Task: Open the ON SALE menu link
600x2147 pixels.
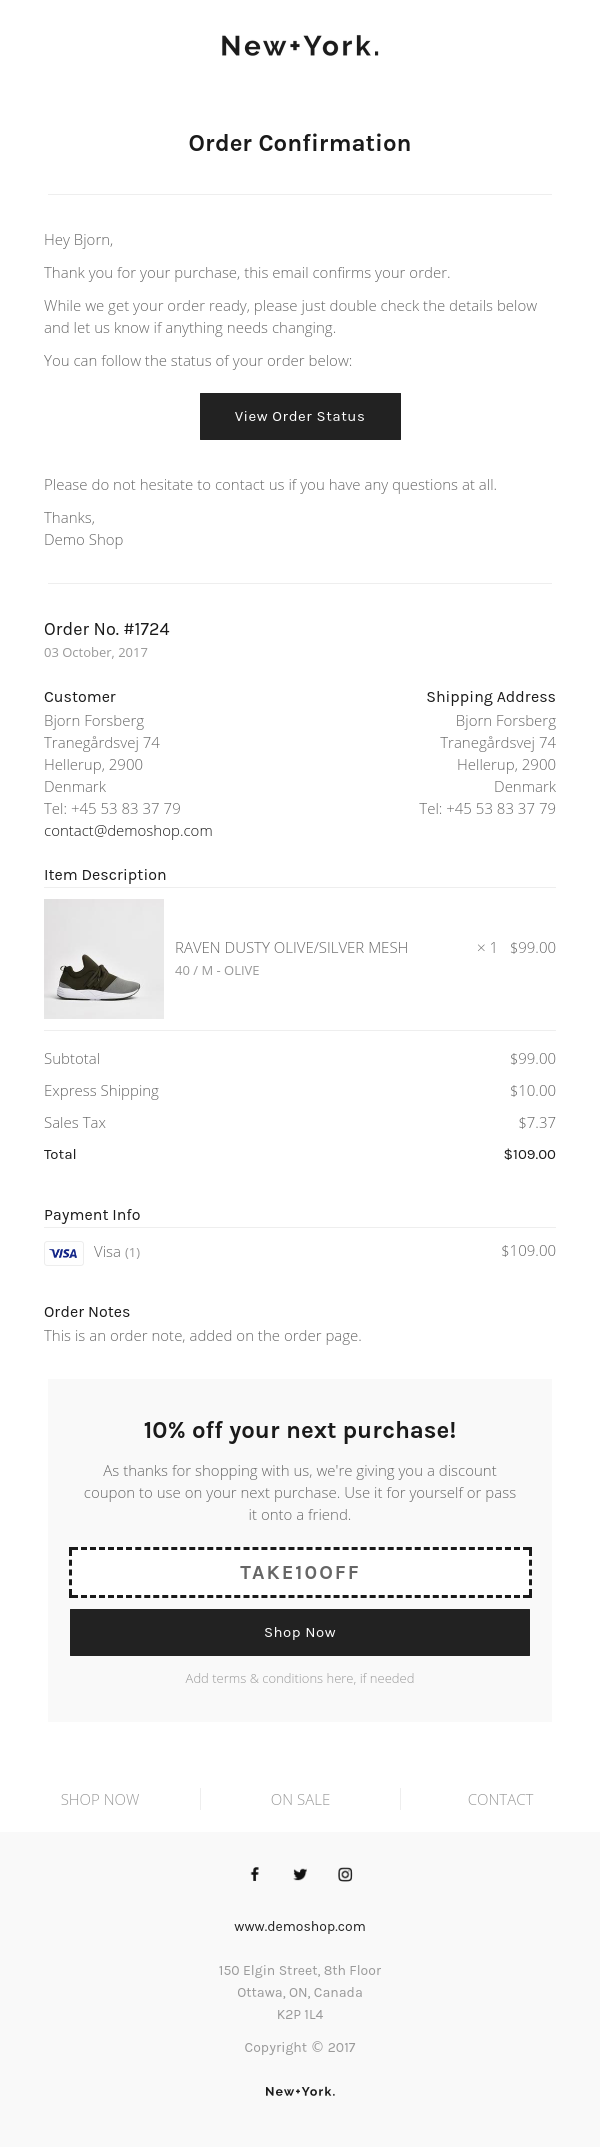Action: 300,1799
